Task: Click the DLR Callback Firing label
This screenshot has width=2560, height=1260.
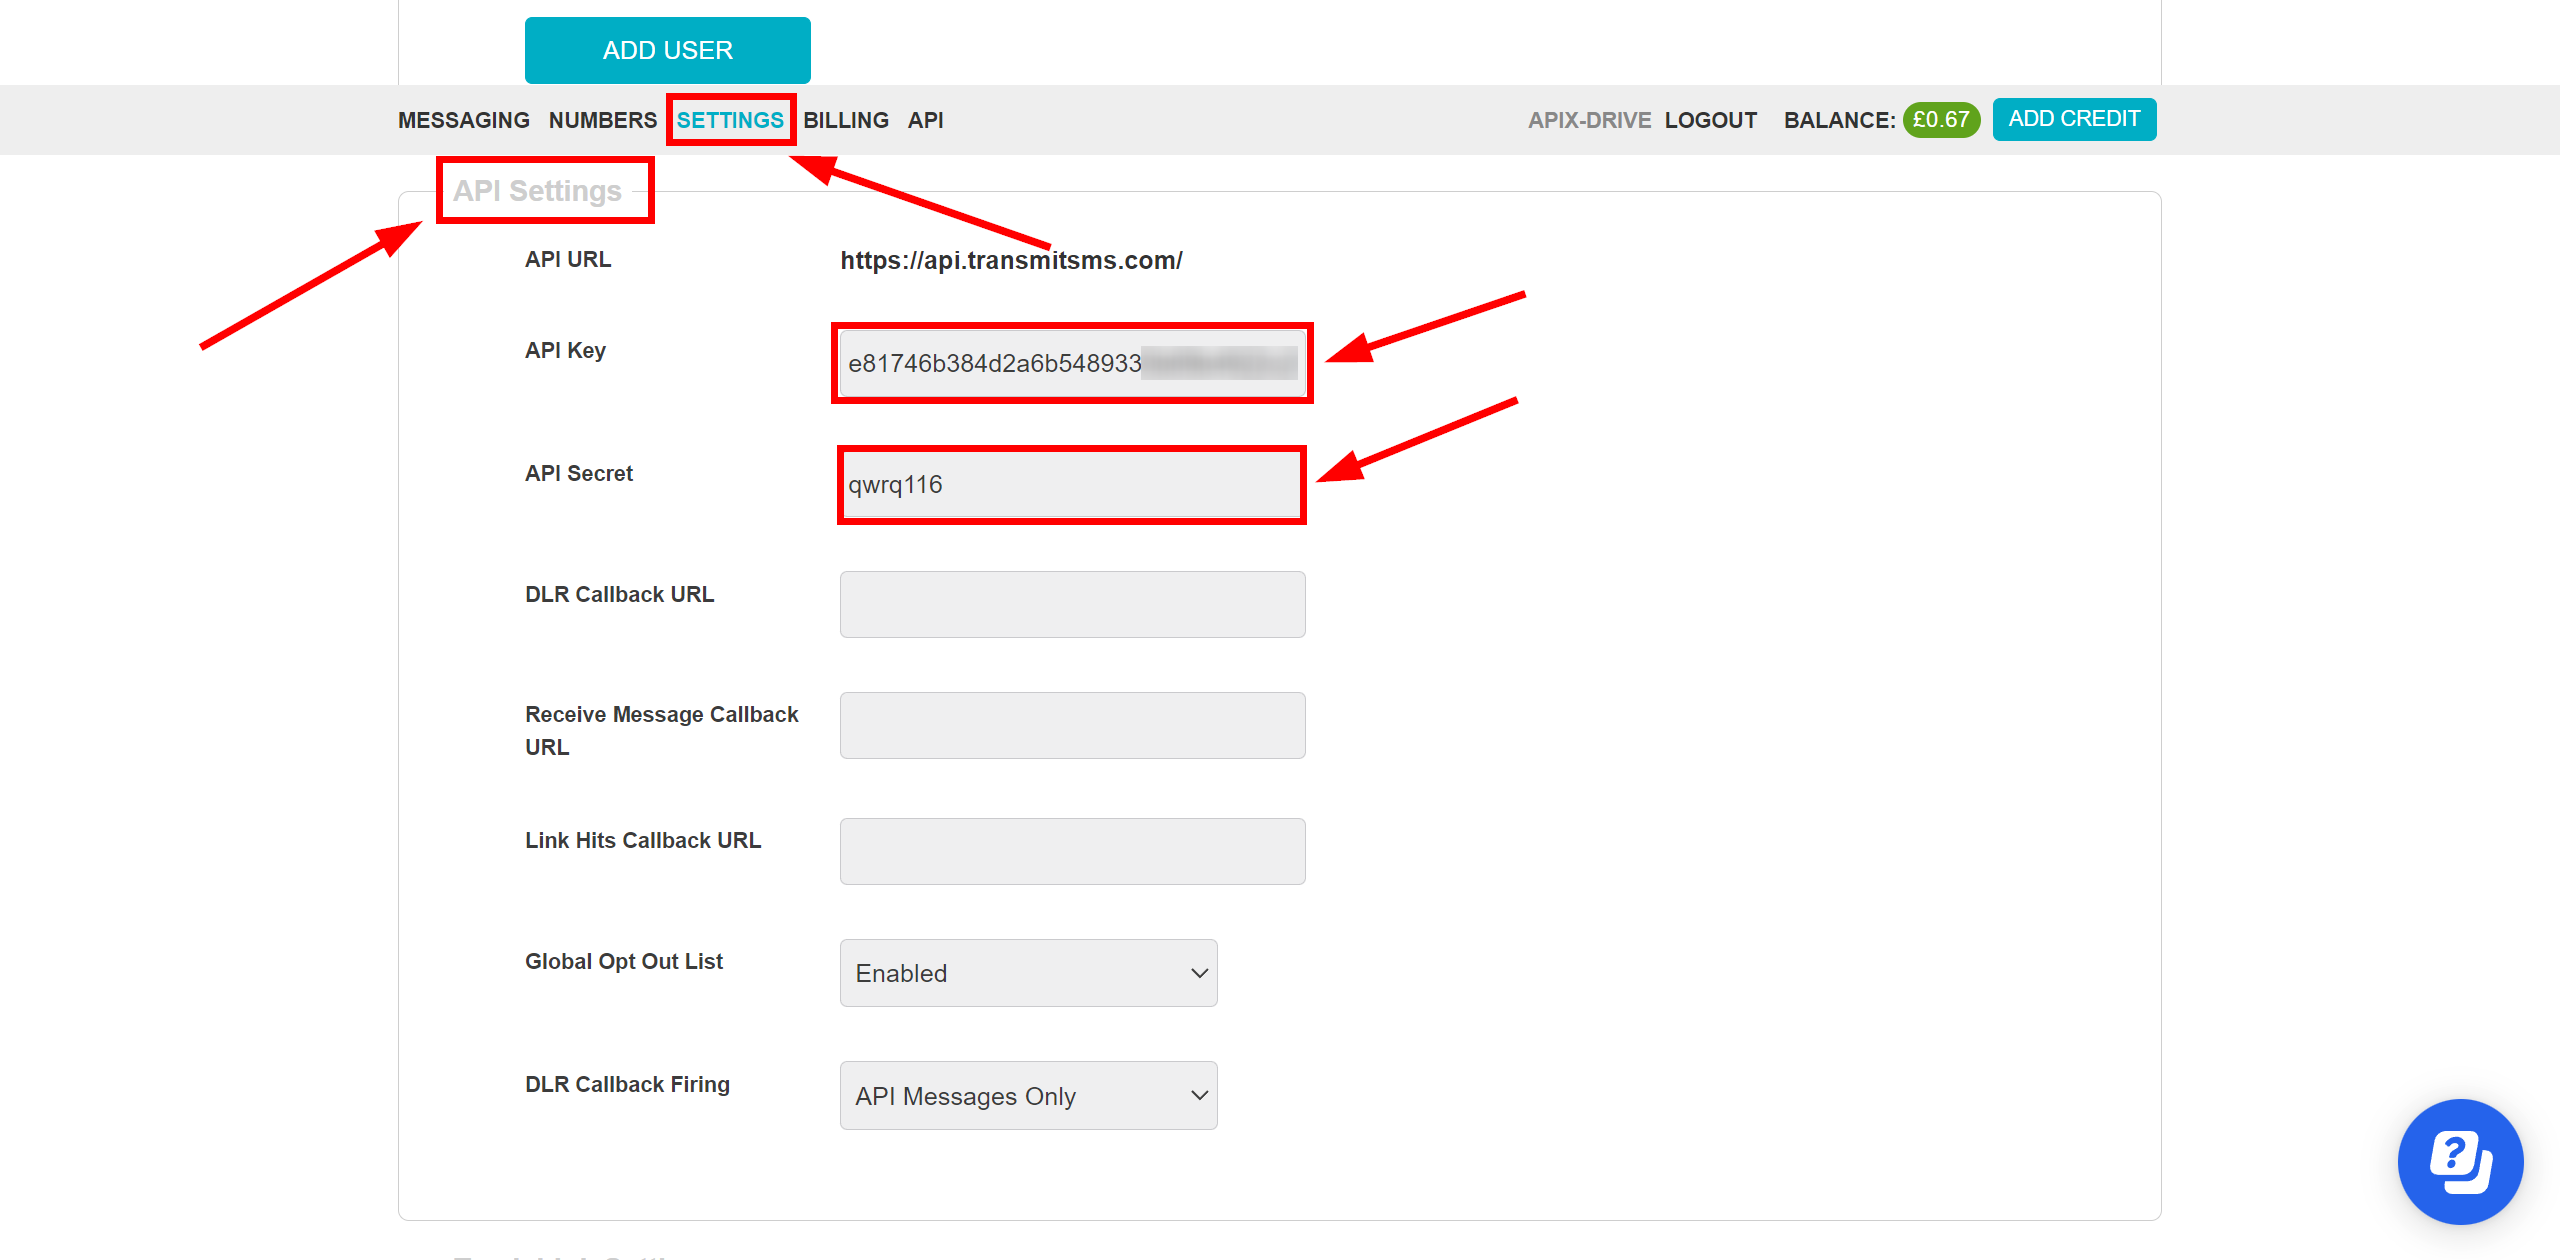Action: pos(627,1084)
